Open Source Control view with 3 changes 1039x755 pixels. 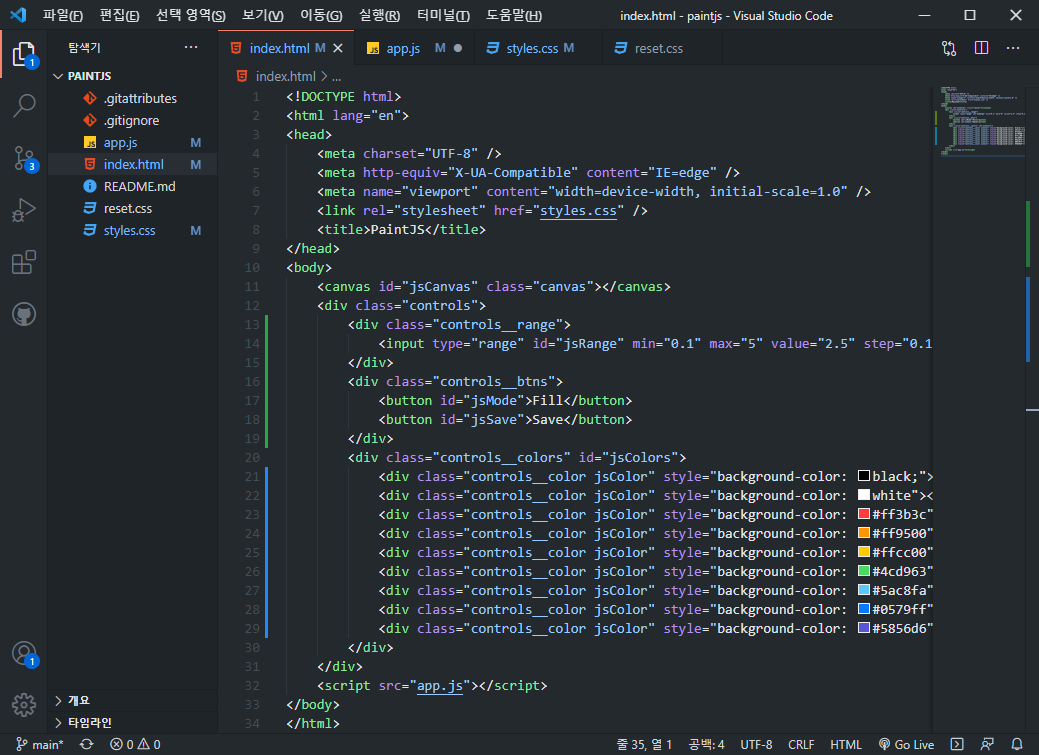pyautogui.click(x=24, y=158)
